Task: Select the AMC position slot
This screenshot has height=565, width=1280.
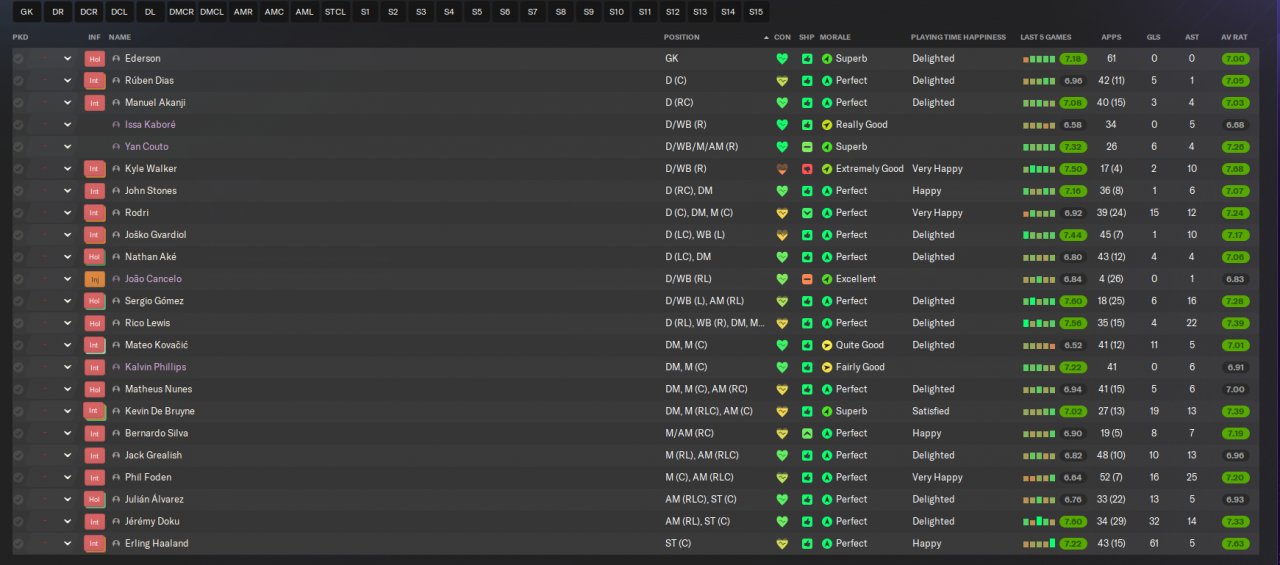Action: pyautogui.click(x=274, y=12)
